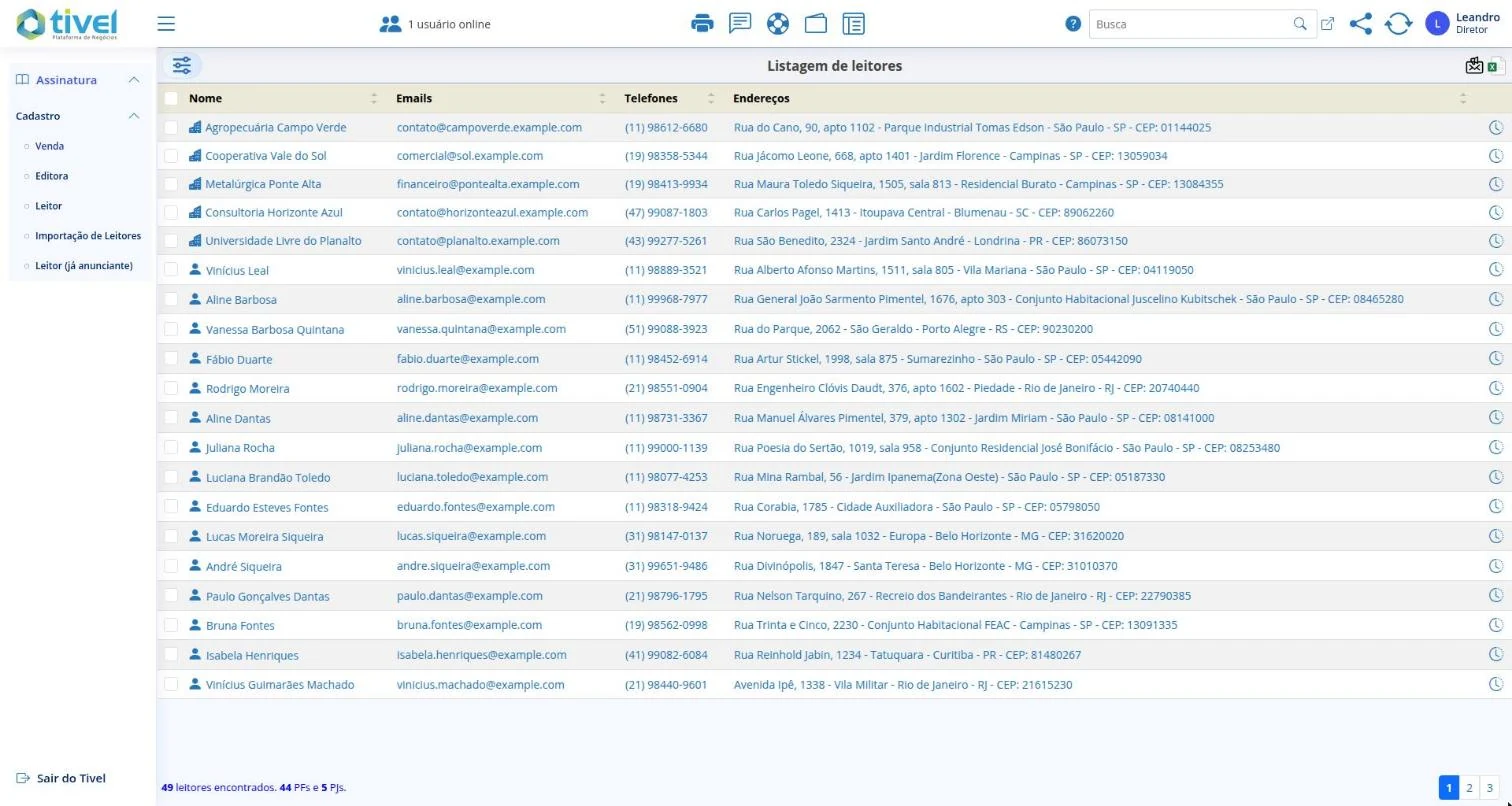Open in new window icon beside search
This screenshot has height=806, width=1512.
(x=1327, y=24)
